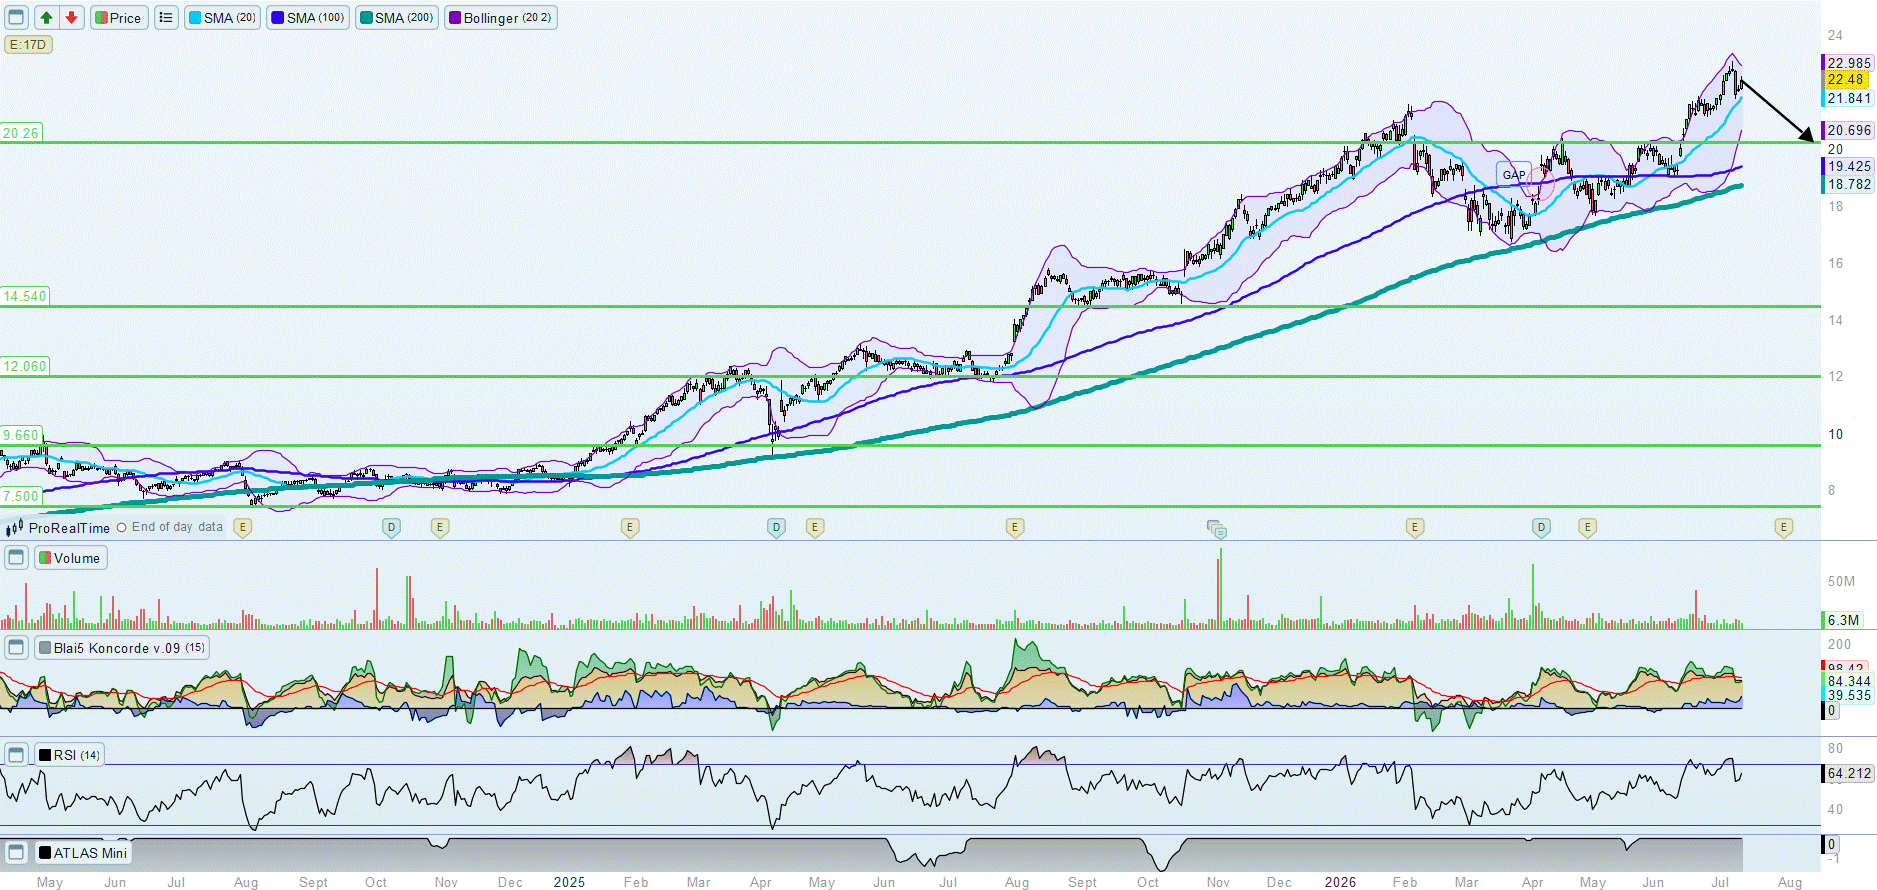Click the 21.841 SMA value on price axis
The height and width of the screenshot is (890, 1877).
pyautogui.click(x=1848, y=98)
